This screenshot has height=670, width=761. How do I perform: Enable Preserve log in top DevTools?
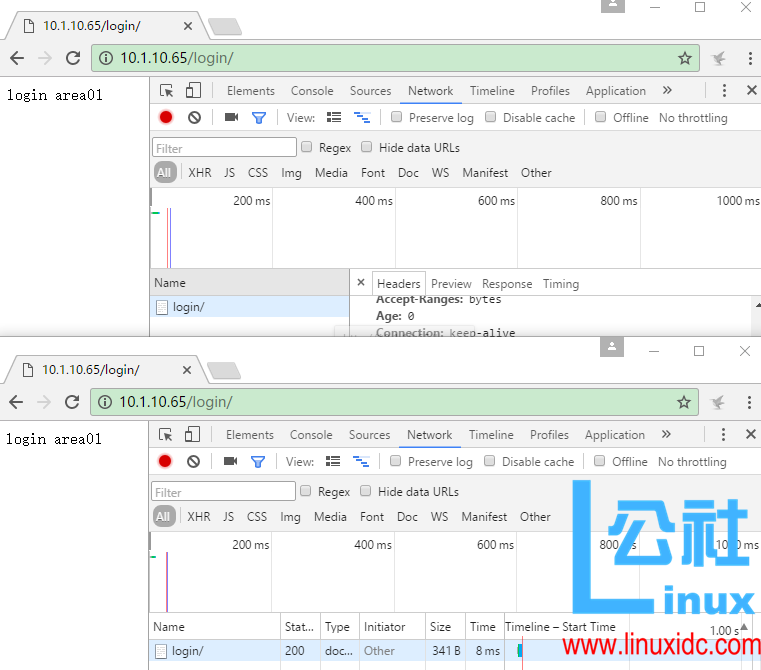click(x=397, y=117)
